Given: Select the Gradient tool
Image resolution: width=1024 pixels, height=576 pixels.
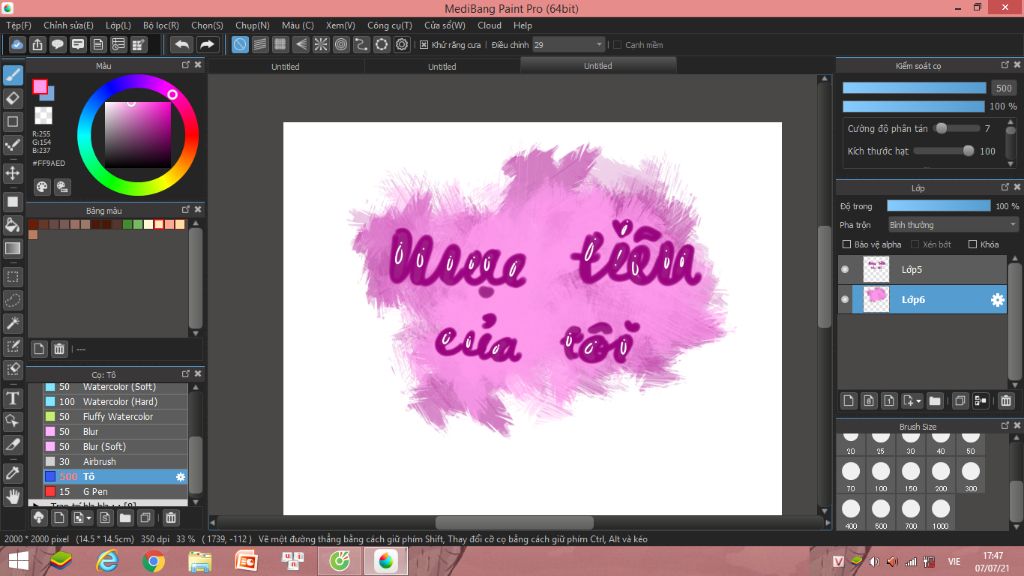Looking at the screenshot, I should coord(12,248).
